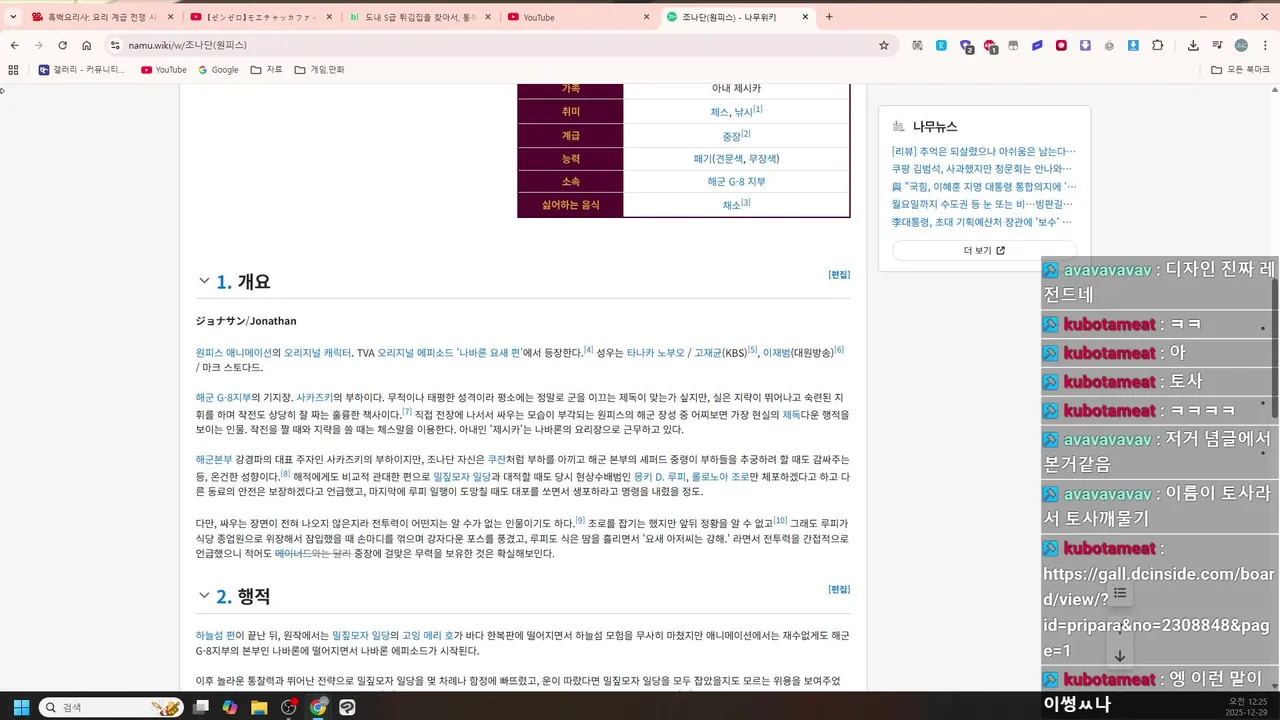Click the blue download-arrow extension icon
This screenshot has width=1280, height=720.
pyautogui.click(x=1134, y=45)
